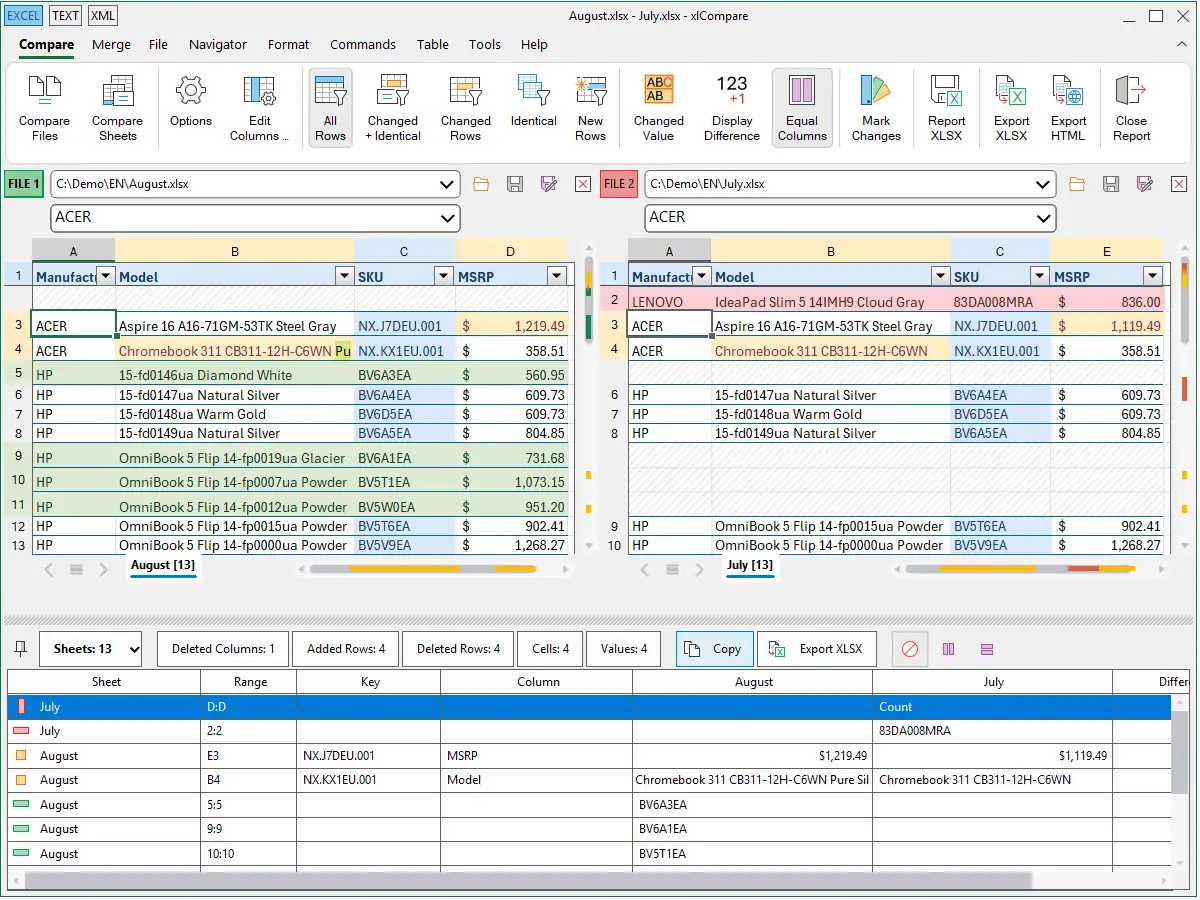Open the ACER sheet dropdown for July file
Image resolution: width=1200 pixels, height=900 pixels.
click(1043, 218)
